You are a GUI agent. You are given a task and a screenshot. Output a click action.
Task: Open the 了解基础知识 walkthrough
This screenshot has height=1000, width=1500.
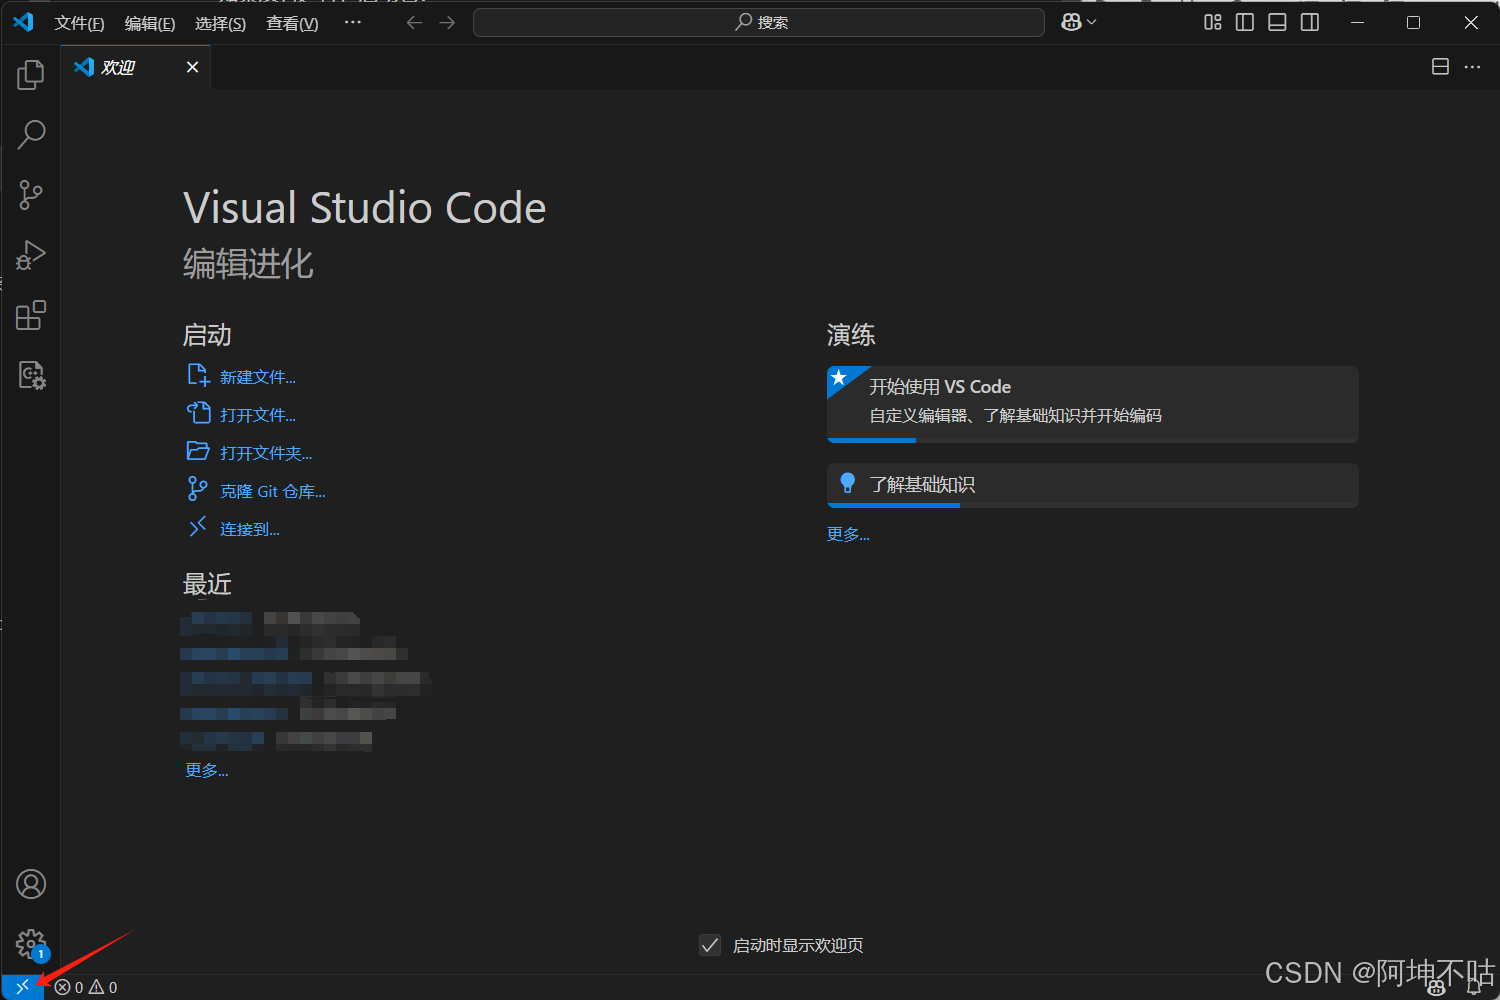pyautogui.click(x=1093, y=485)
